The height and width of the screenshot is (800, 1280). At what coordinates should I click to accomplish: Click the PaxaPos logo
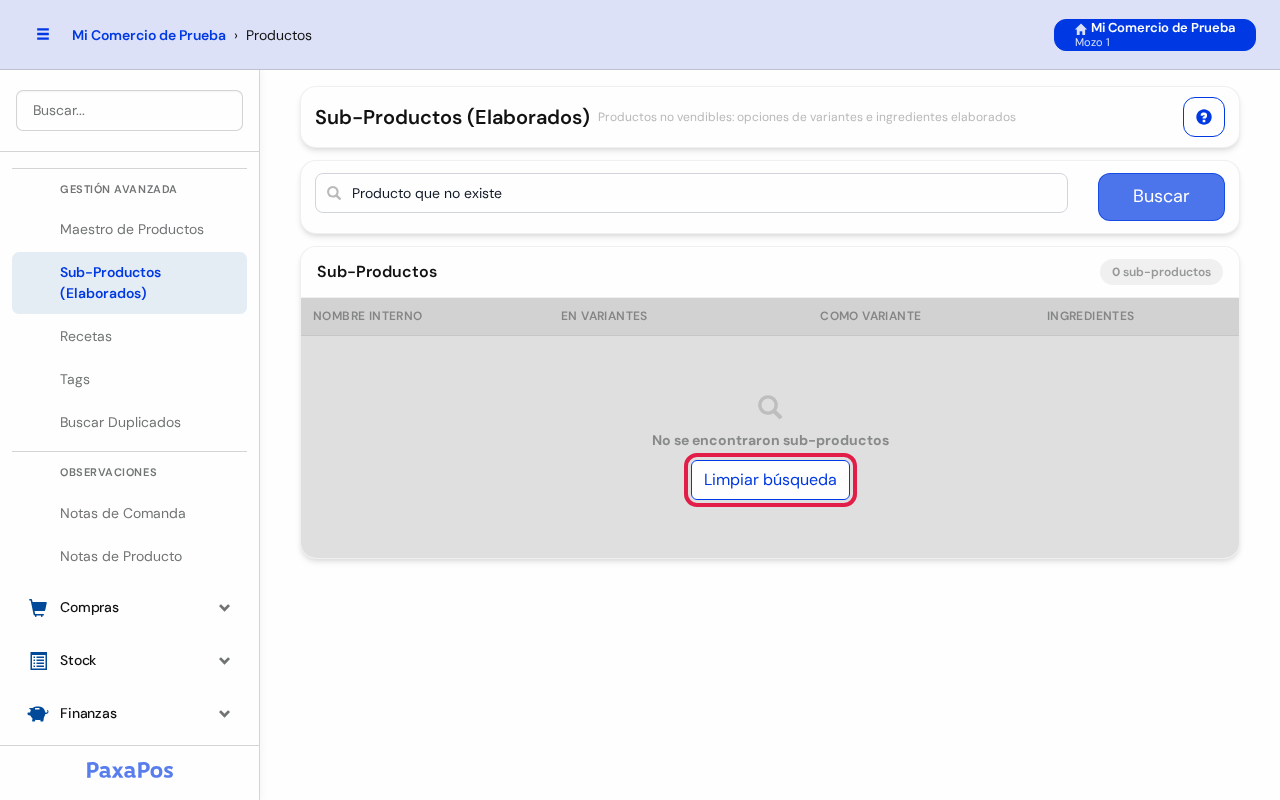point(130,770)
